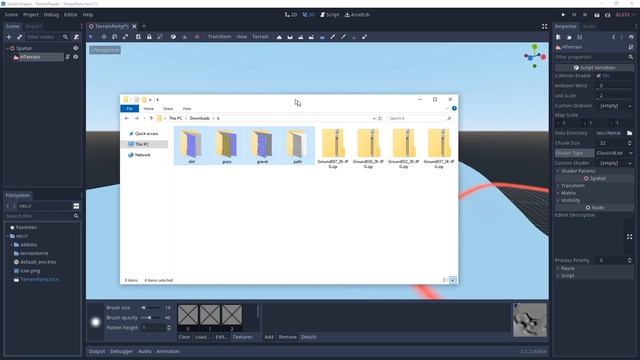The image size is (640, 360).
Task: Adjust the Brush opacity slider
Action: point(150,318)
